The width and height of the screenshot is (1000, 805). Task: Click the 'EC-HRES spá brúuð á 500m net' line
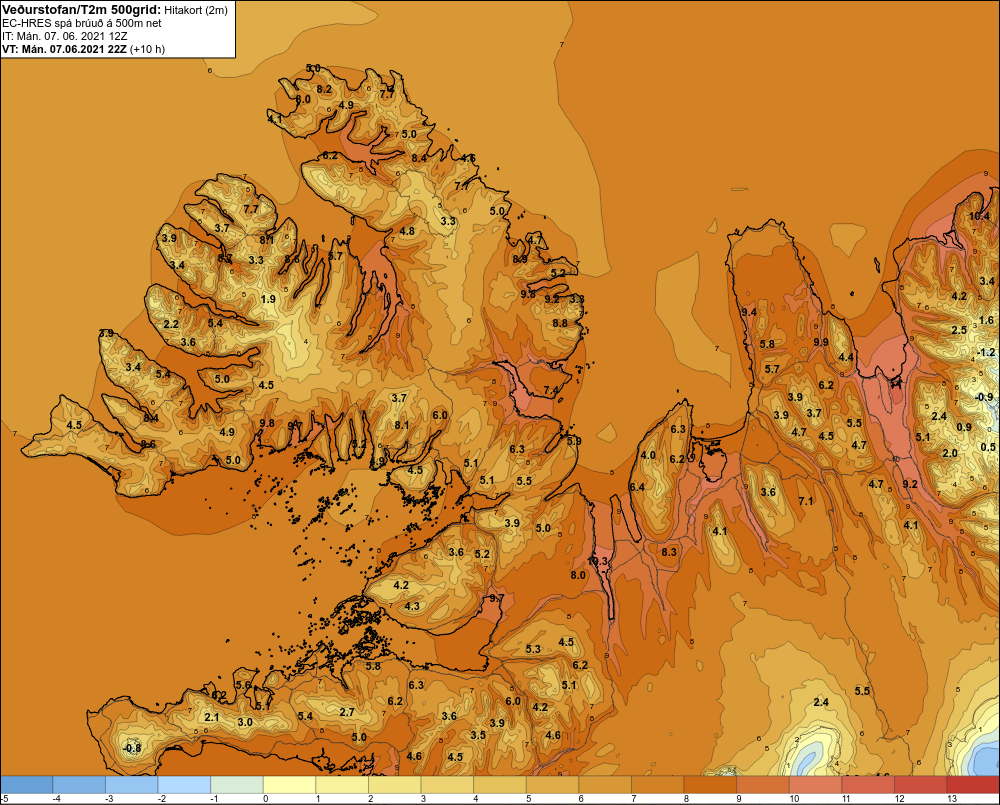82,23
